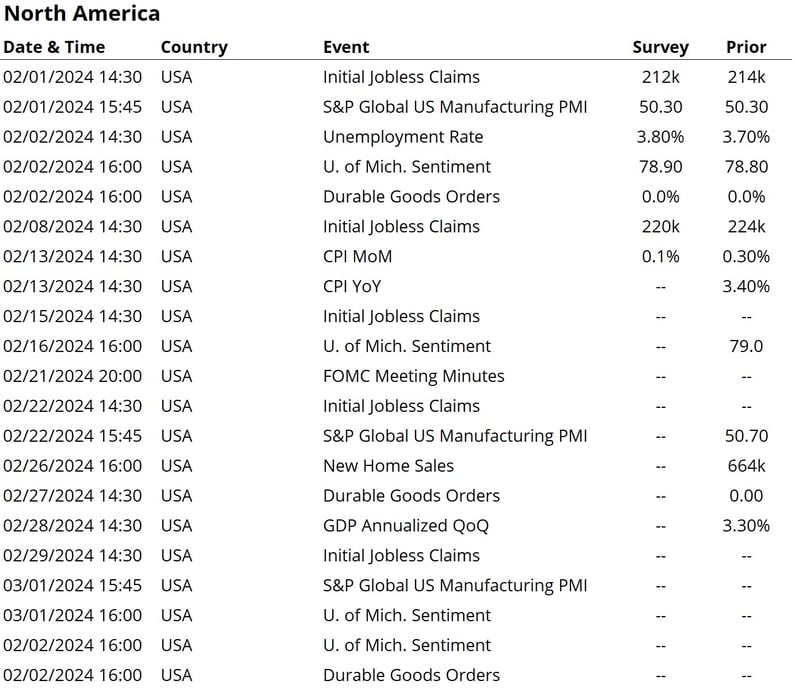Click the CPI MoM event
This screenshot has height=696, width=795.
(357, 257)
